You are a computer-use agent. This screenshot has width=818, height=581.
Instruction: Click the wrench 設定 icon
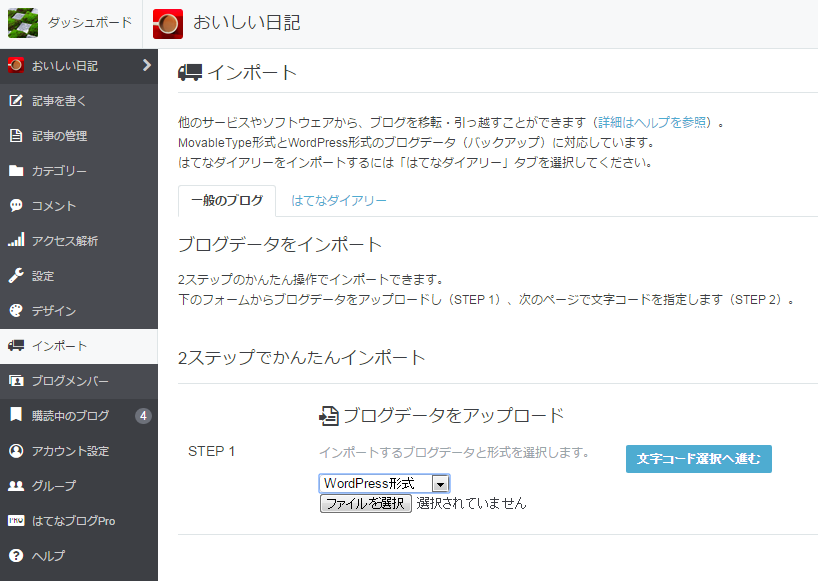pos(16,275)
